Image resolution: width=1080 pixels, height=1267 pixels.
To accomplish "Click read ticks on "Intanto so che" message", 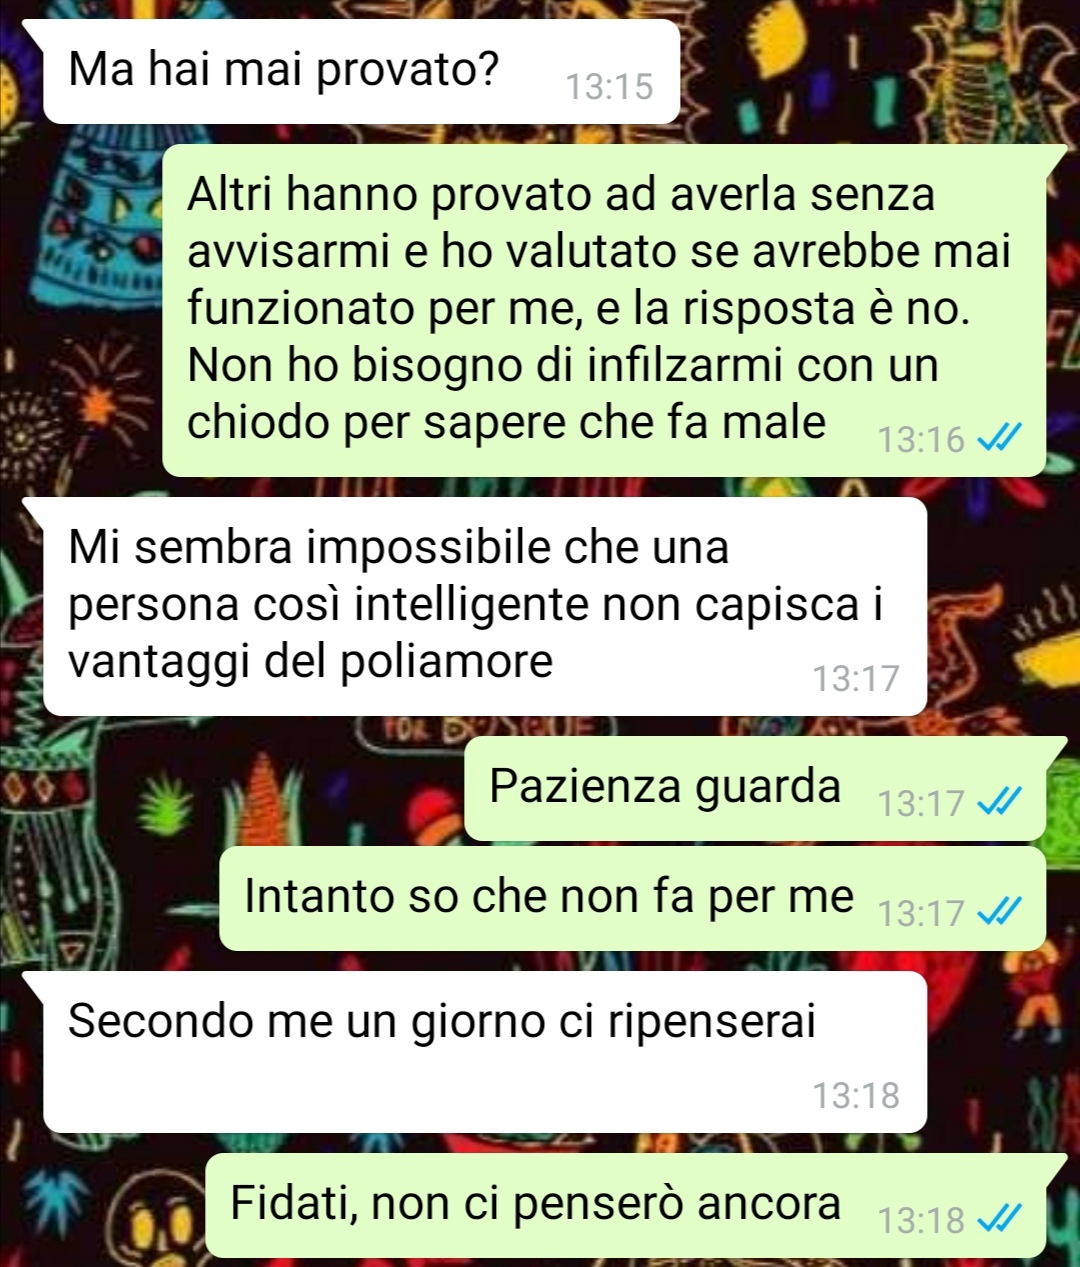I will (x=998, y=911).
